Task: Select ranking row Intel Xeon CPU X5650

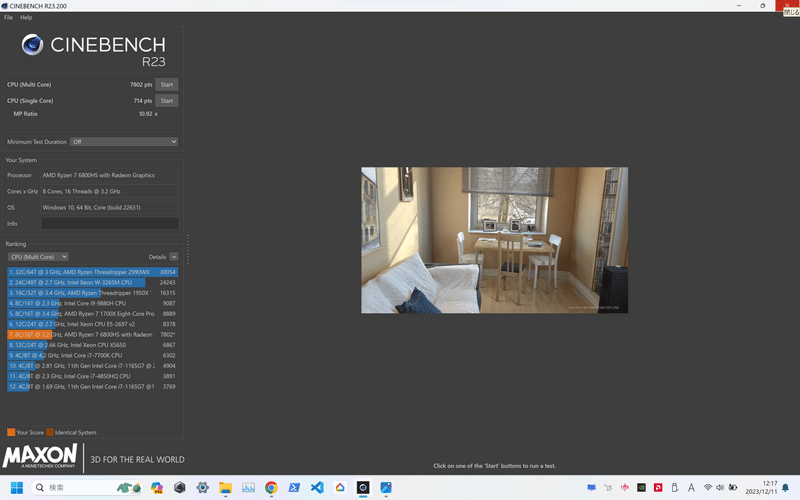Action: click(92, 345)
